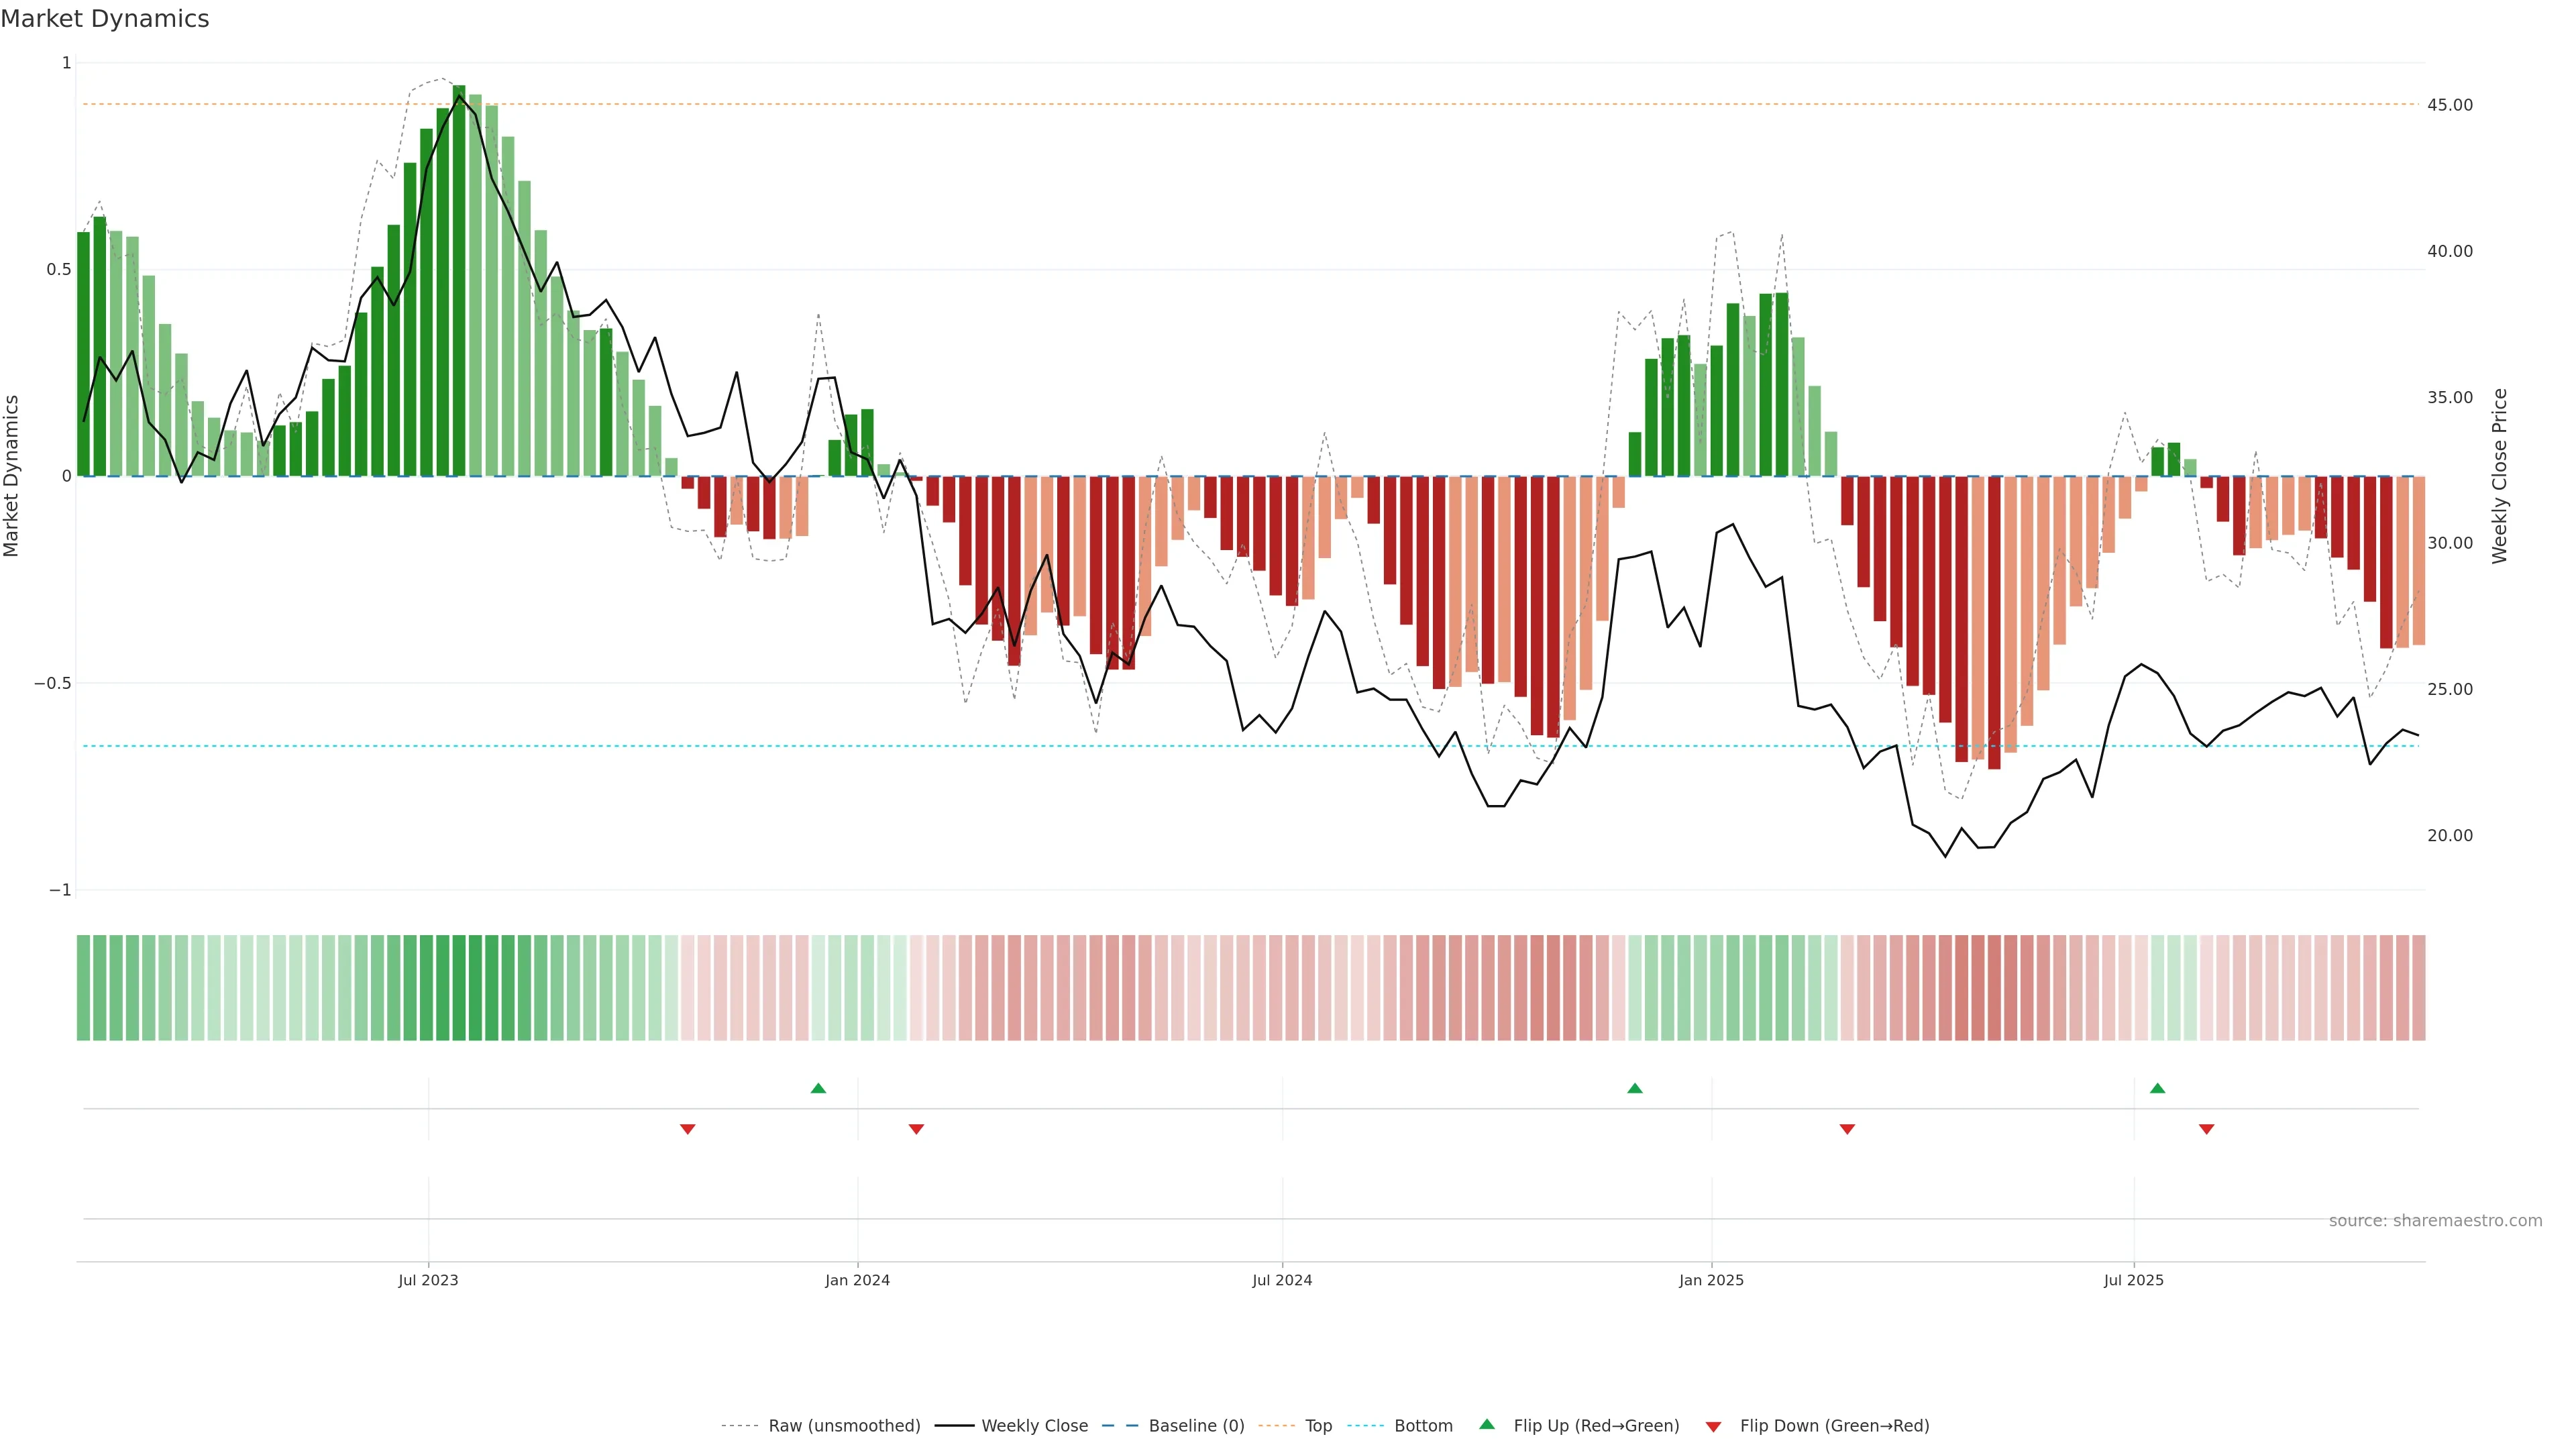Viewport: 2576px width, 1449px height.
Task: Toggle the Flip Down (Green→Red) legend entry
Action: pyautogui.click(x=1834, y=1426)
